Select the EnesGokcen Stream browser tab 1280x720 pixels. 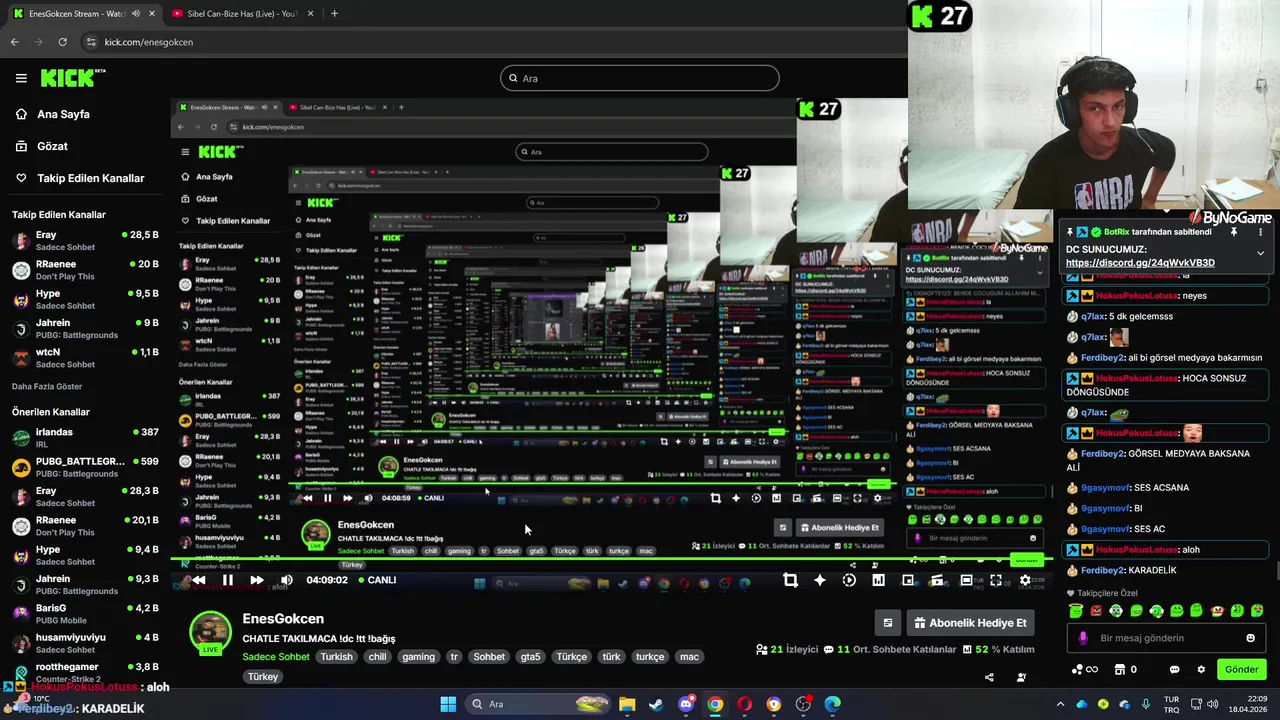point(83,14)
